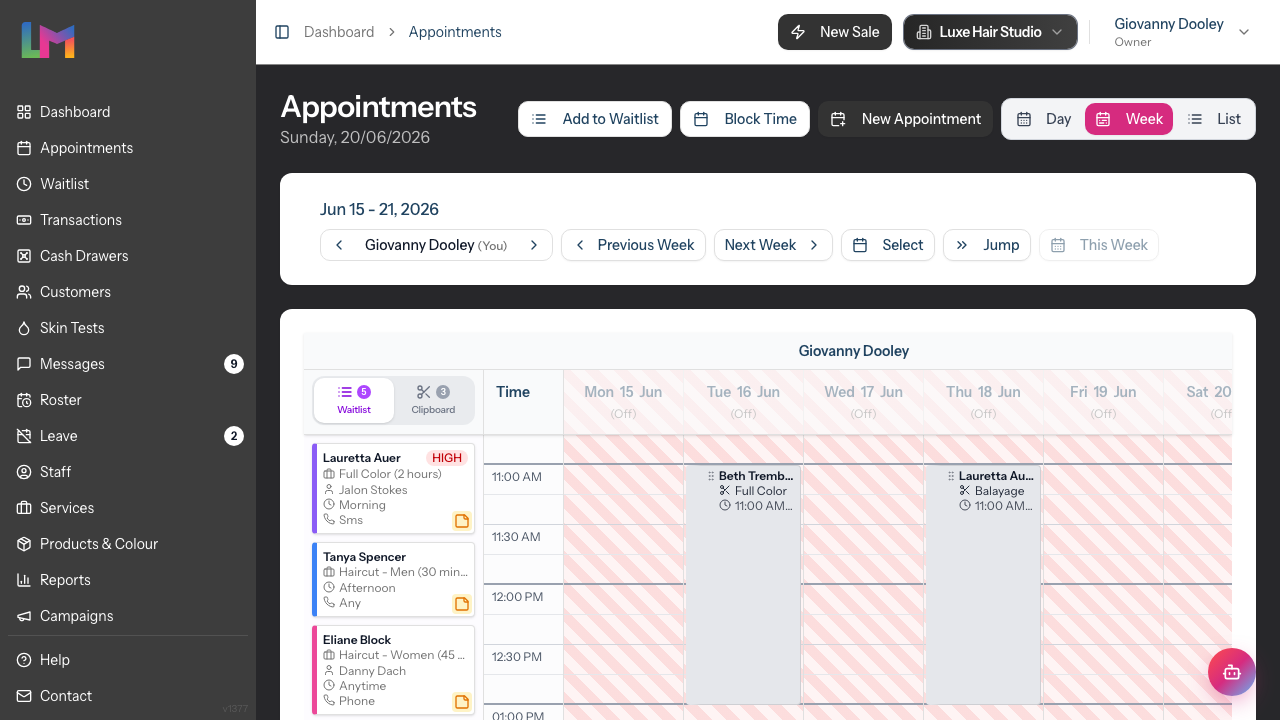The image size is (1280, 720).
Task: Switch to Week view
Action: (1129, 119)
